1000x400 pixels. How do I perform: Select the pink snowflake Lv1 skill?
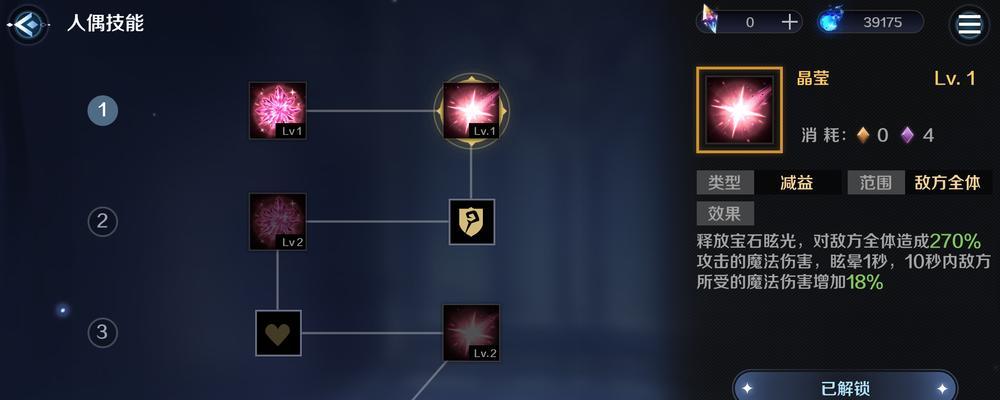point(277,110)
